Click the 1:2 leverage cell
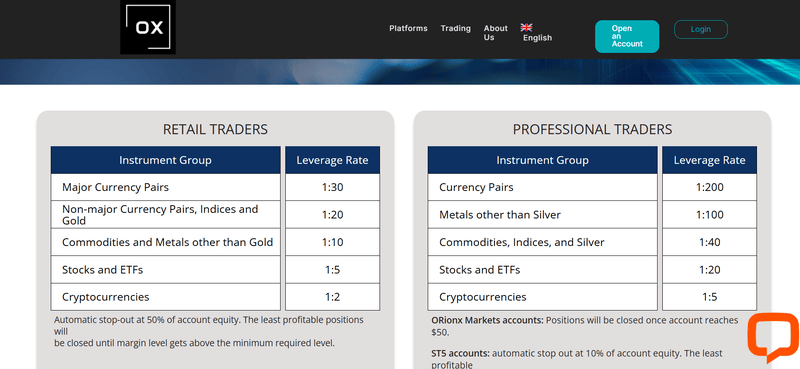This screenshot has width=800, height=369. click(x=332, y=297)
